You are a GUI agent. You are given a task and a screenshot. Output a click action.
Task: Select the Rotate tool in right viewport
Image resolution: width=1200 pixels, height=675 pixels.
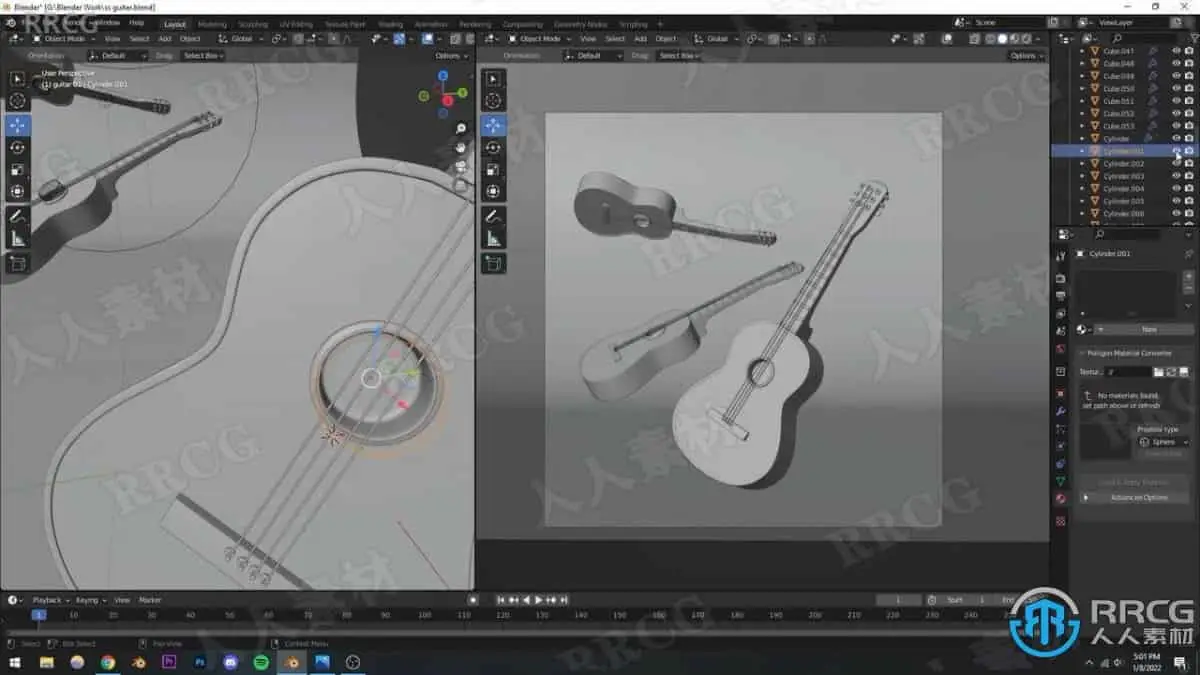[x=493, y=147]
